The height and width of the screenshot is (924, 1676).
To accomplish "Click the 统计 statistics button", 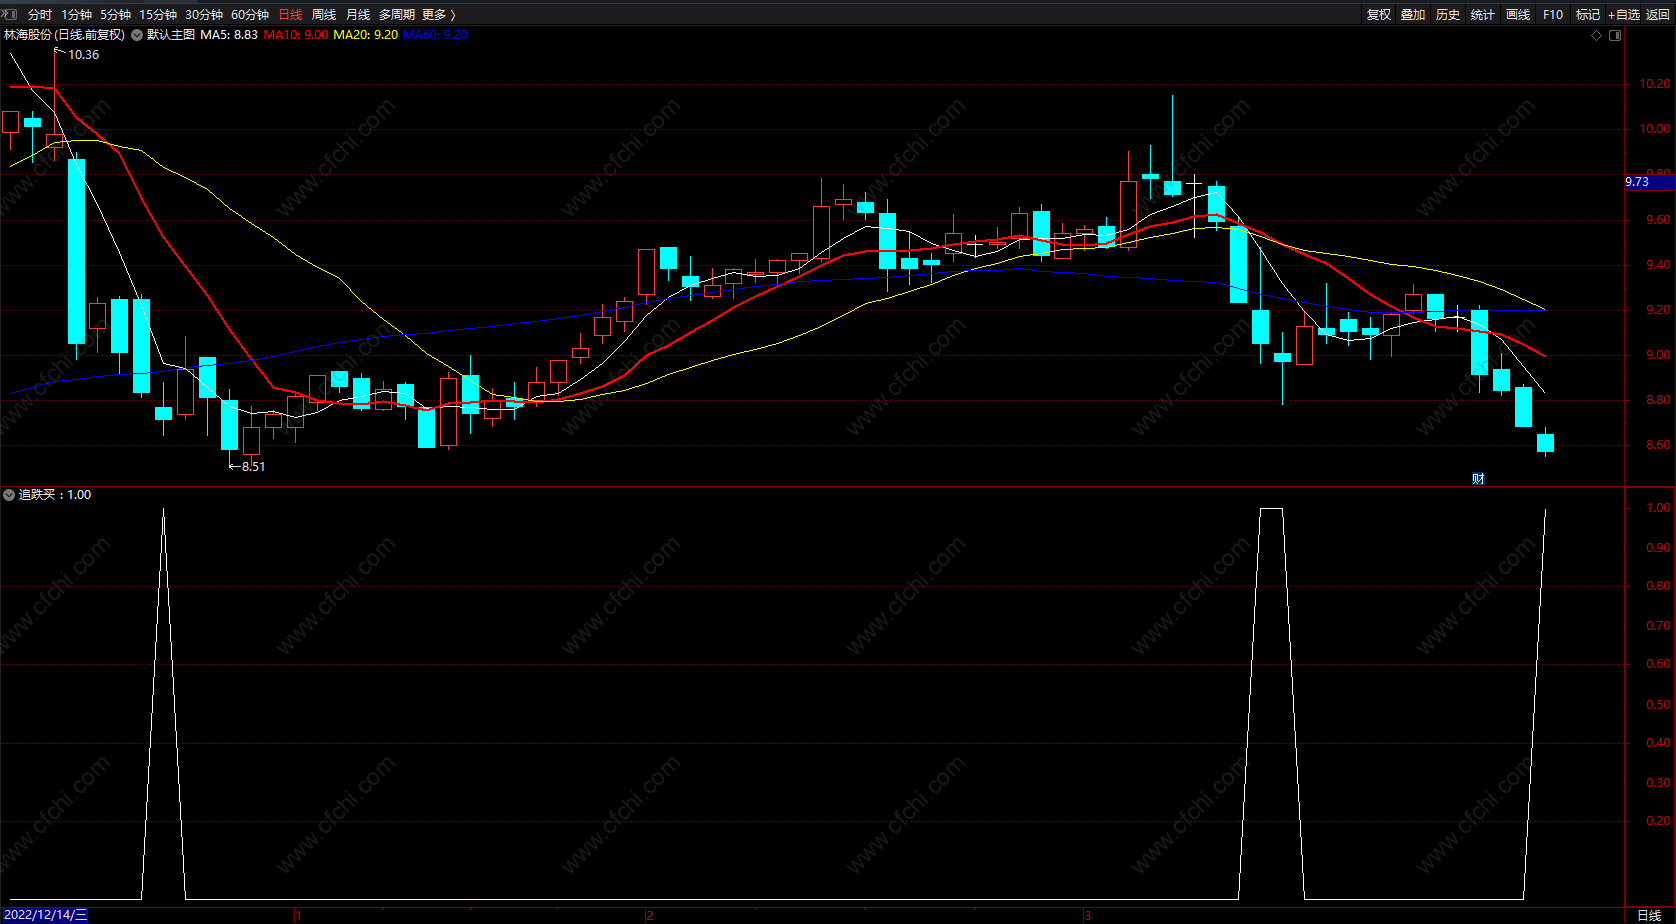I will [1483, 14].
